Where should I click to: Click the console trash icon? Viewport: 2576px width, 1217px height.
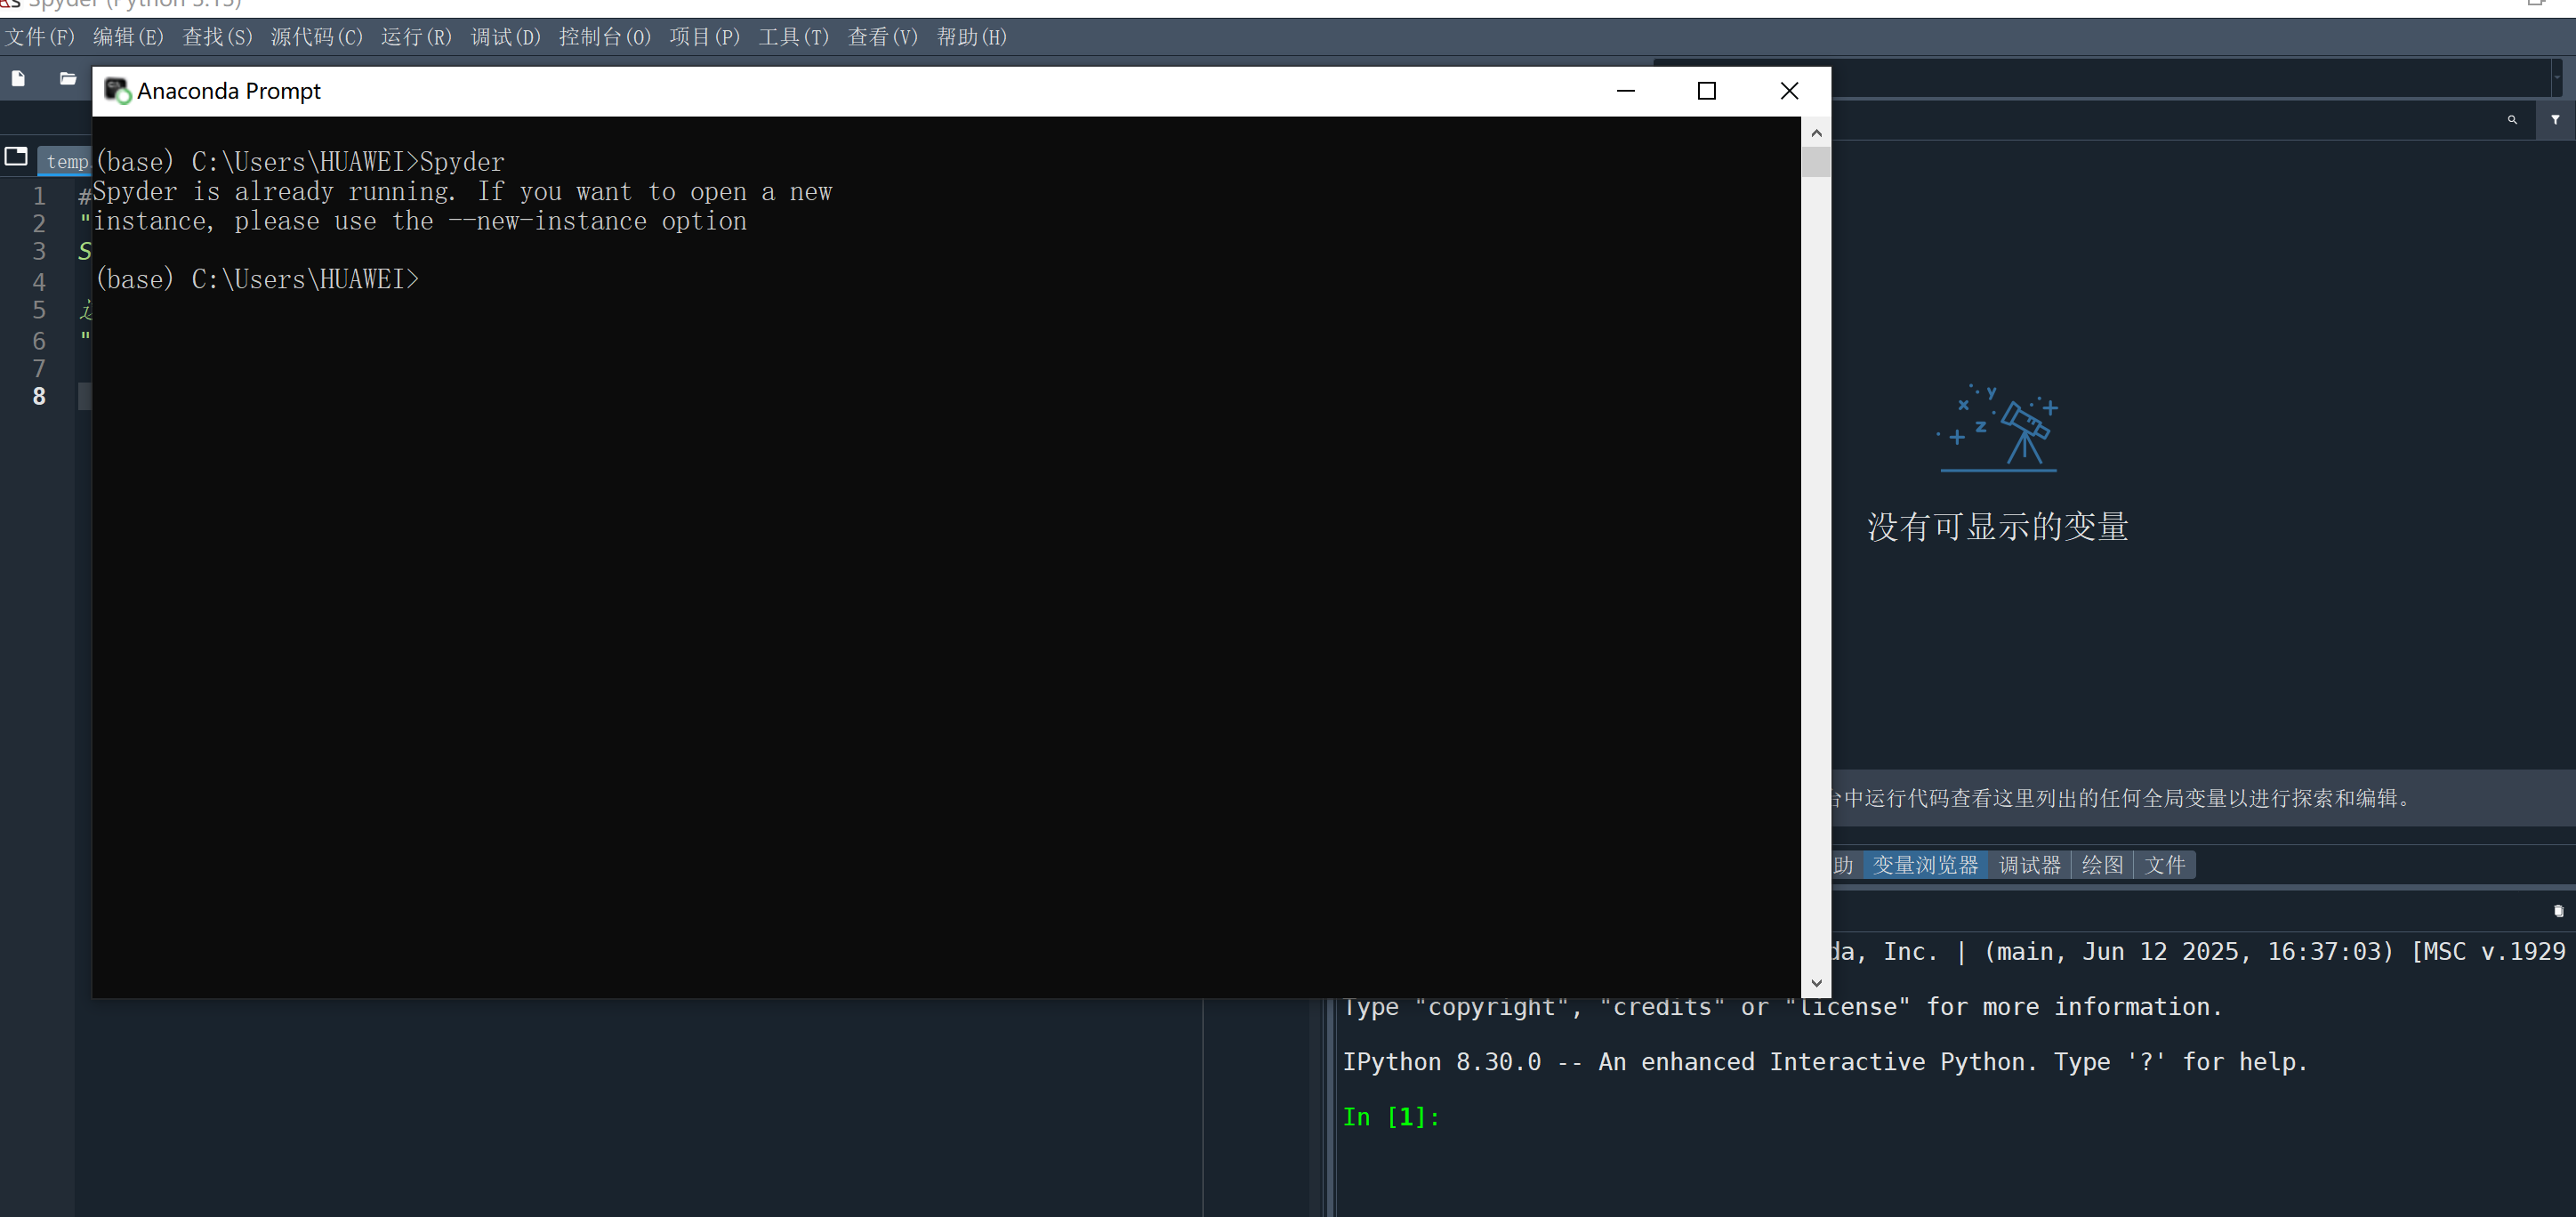(2558, 911)
